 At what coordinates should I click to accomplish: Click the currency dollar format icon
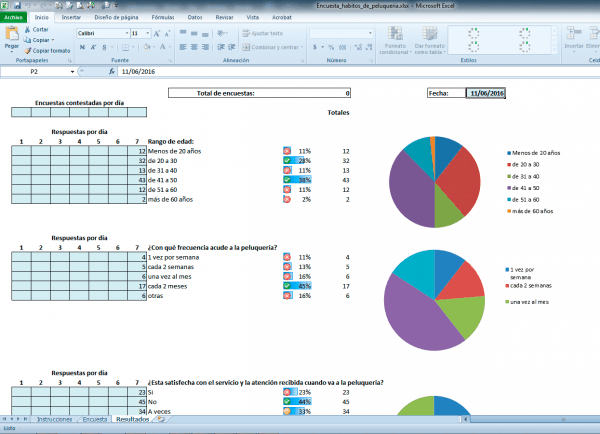[x=315, y=47]
